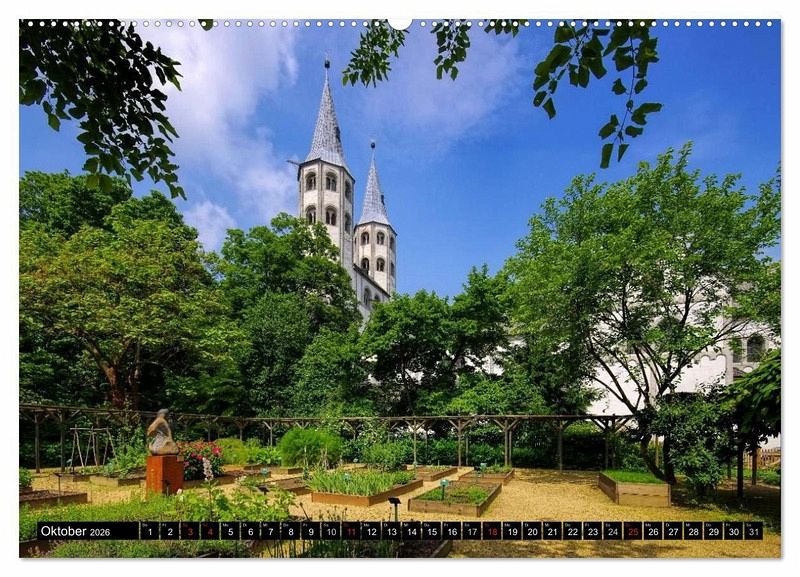Click day 15 in the date row

(431, 531)
